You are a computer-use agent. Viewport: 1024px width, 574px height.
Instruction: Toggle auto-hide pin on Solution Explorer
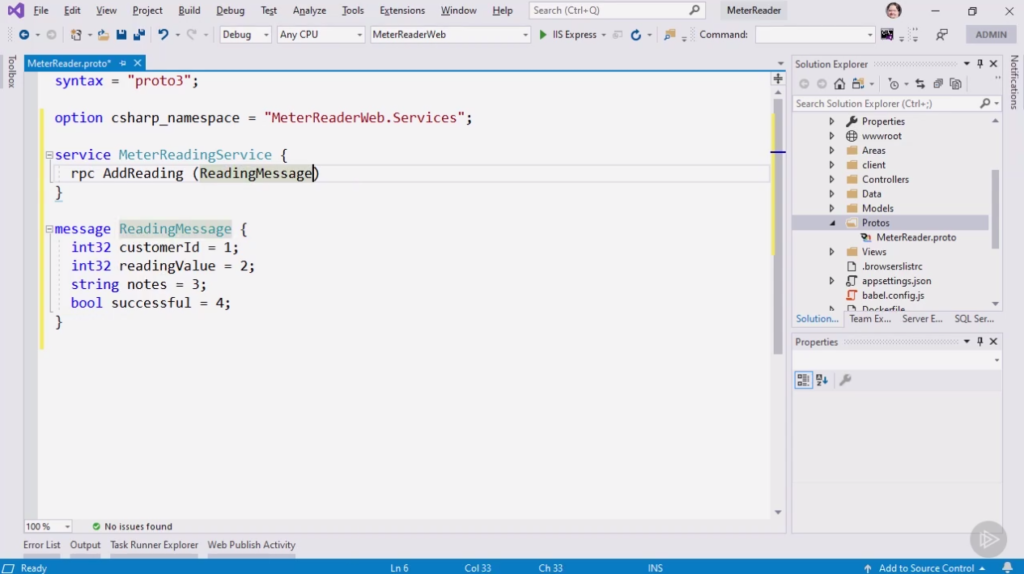point(980,64)
